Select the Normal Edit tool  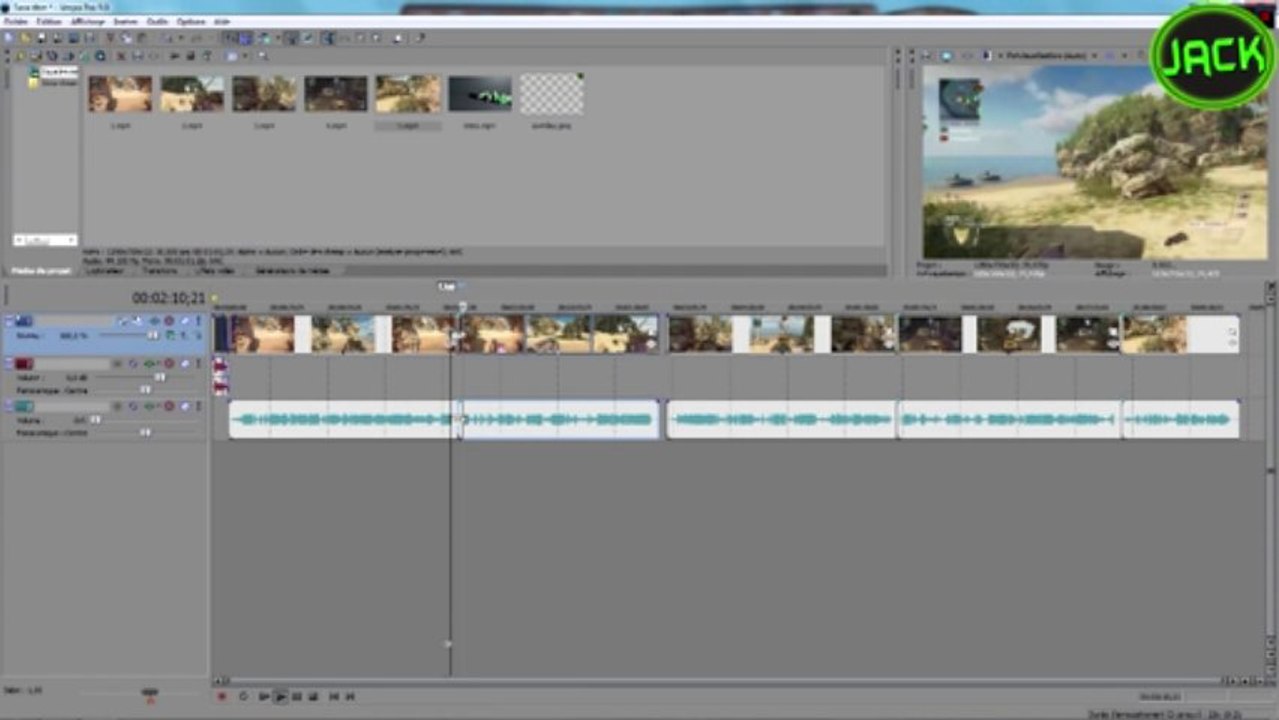pyautogui.click(x=327, y=37)
